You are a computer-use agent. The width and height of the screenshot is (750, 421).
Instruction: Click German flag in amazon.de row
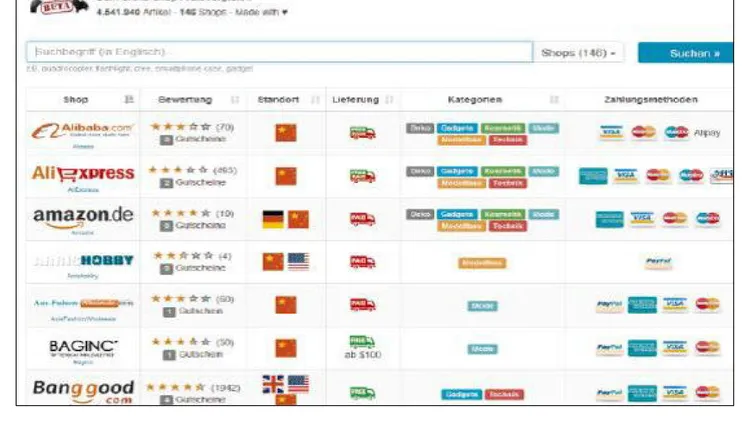tap(273, 220)
